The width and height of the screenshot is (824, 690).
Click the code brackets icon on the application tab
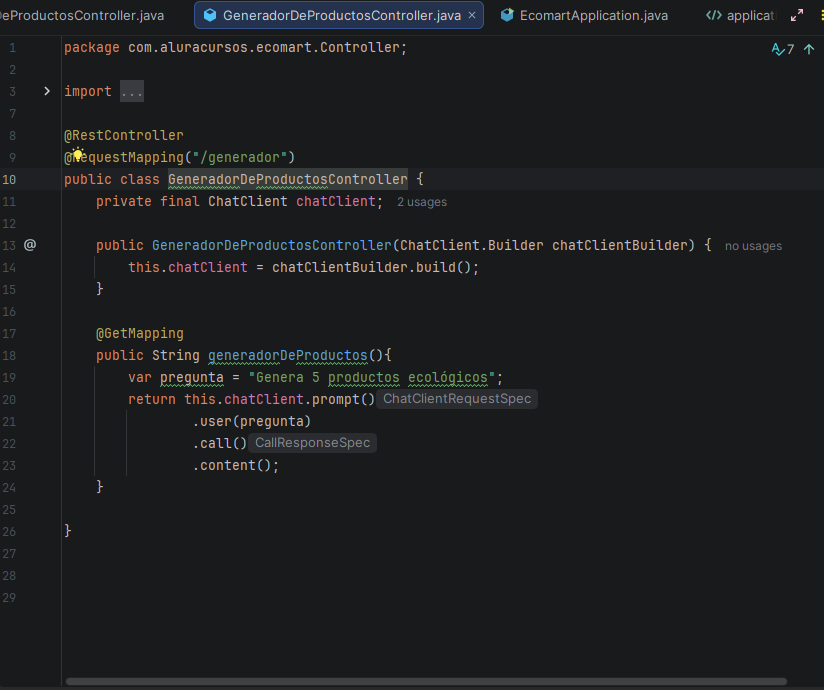[713, 16]
